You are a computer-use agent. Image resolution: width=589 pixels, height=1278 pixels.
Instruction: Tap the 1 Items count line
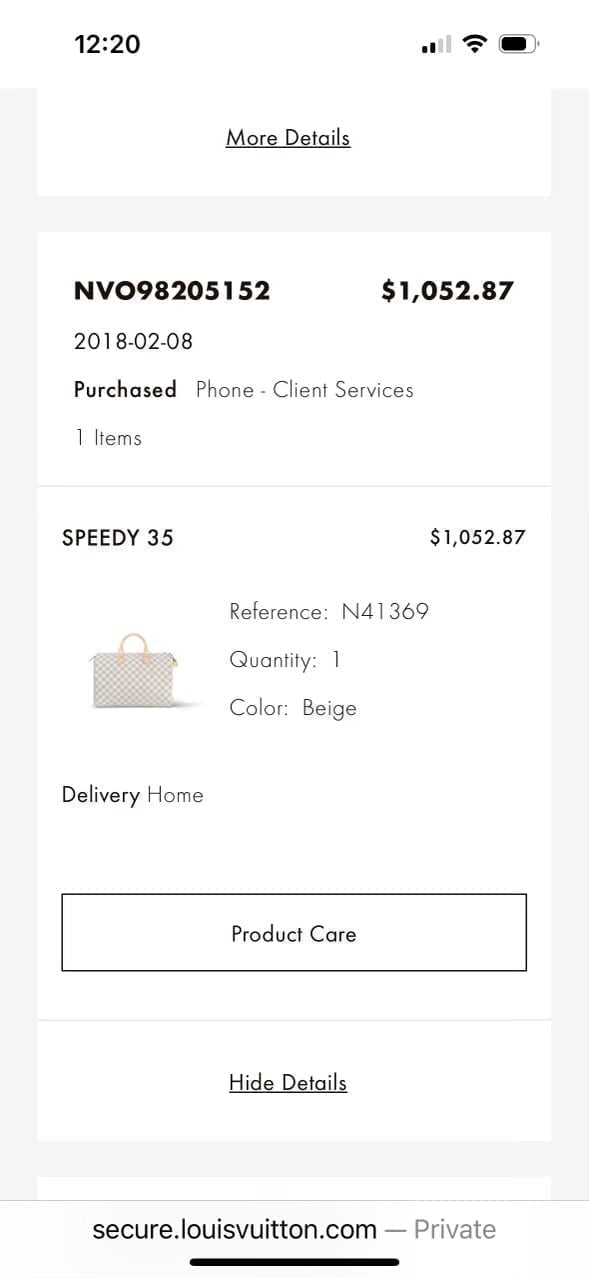[x=108, y=438]
